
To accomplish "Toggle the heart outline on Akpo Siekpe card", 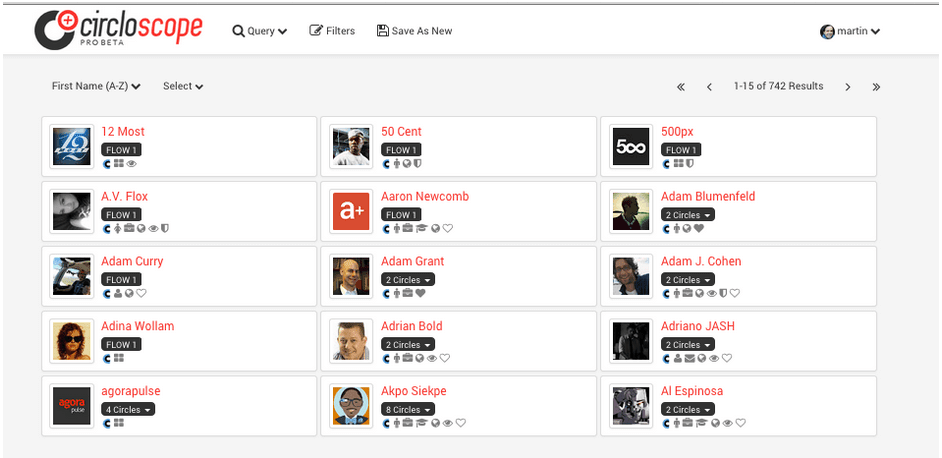I will 461,423.
